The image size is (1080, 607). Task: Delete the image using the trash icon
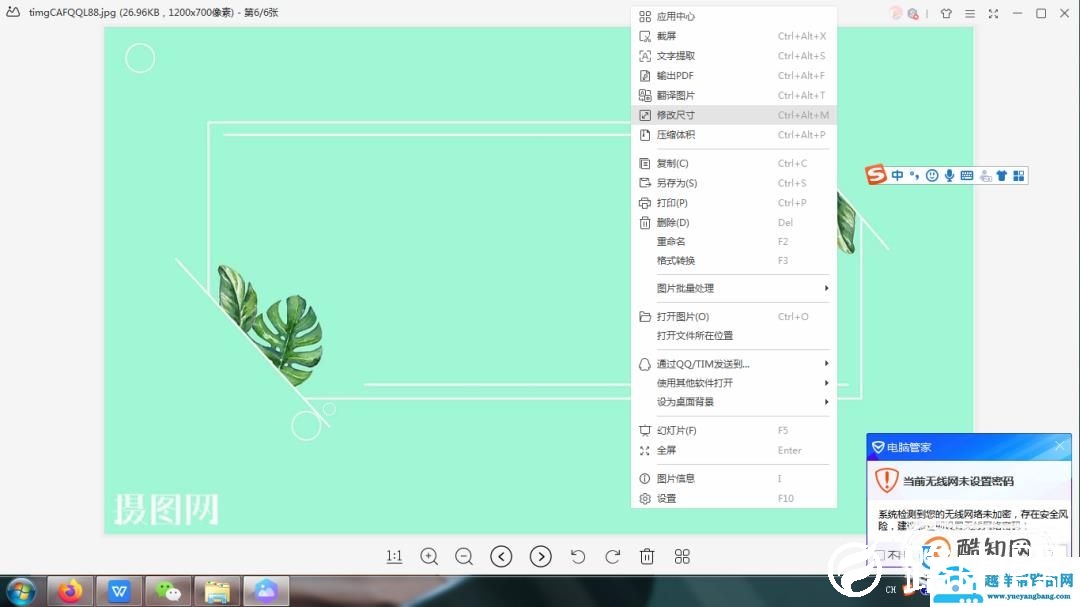click(647, 556)
